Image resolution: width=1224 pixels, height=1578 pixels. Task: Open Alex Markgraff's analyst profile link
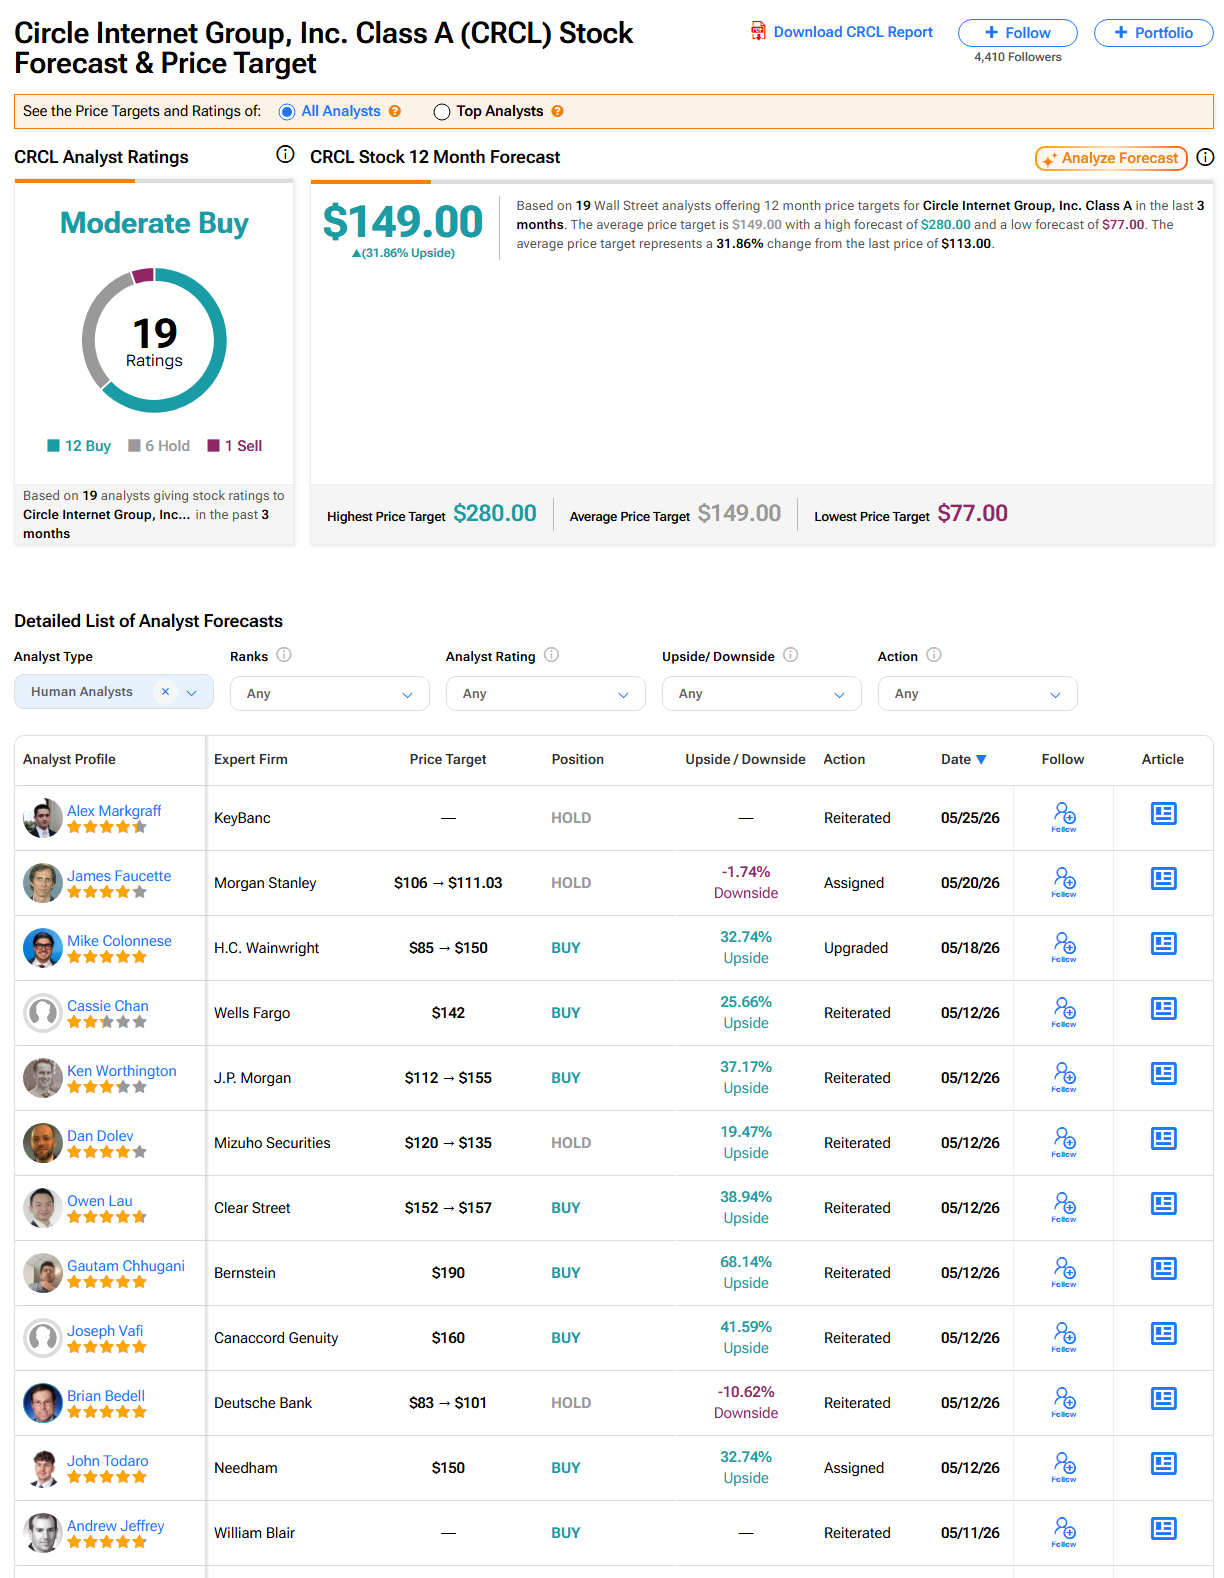[114, 810]
